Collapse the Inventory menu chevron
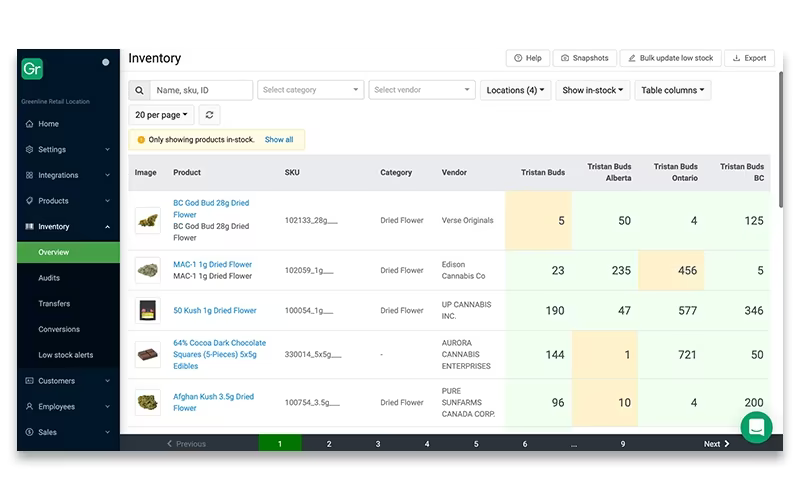 107,227
